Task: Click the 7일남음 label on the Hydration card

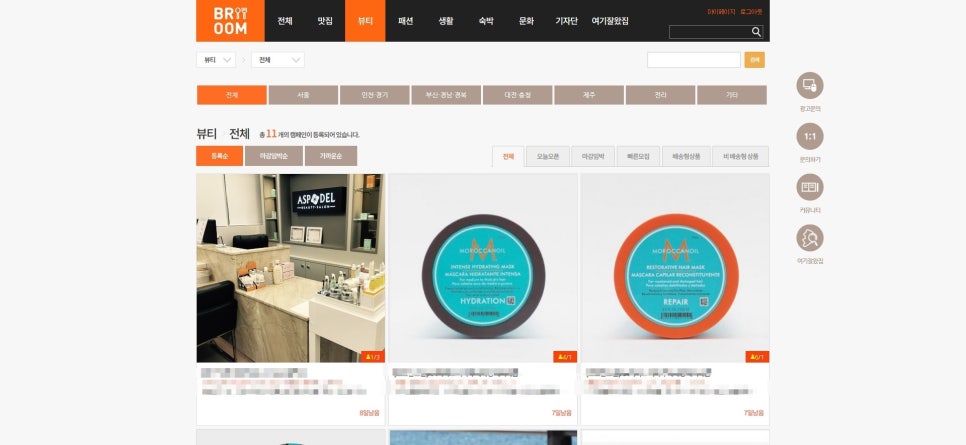Action: (x=561, y=412)
